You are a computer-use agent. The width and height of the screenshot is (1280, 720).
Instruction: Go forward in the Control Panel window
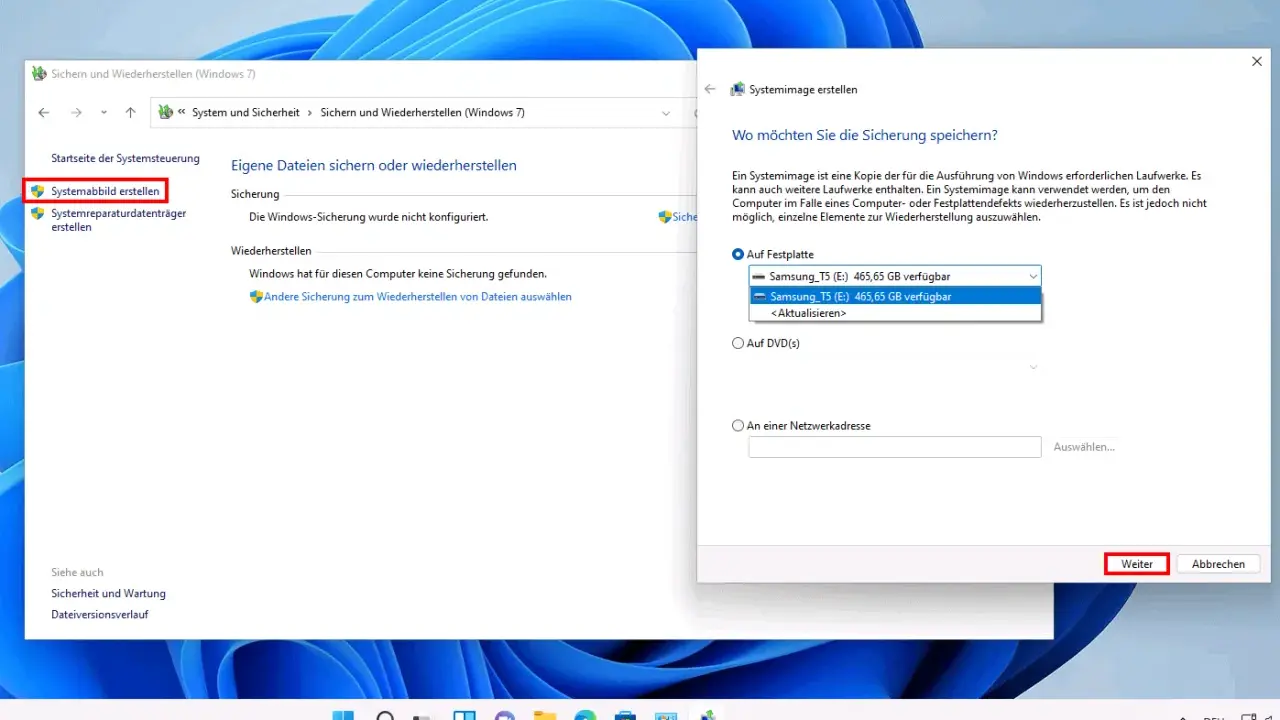coord(76,113)
